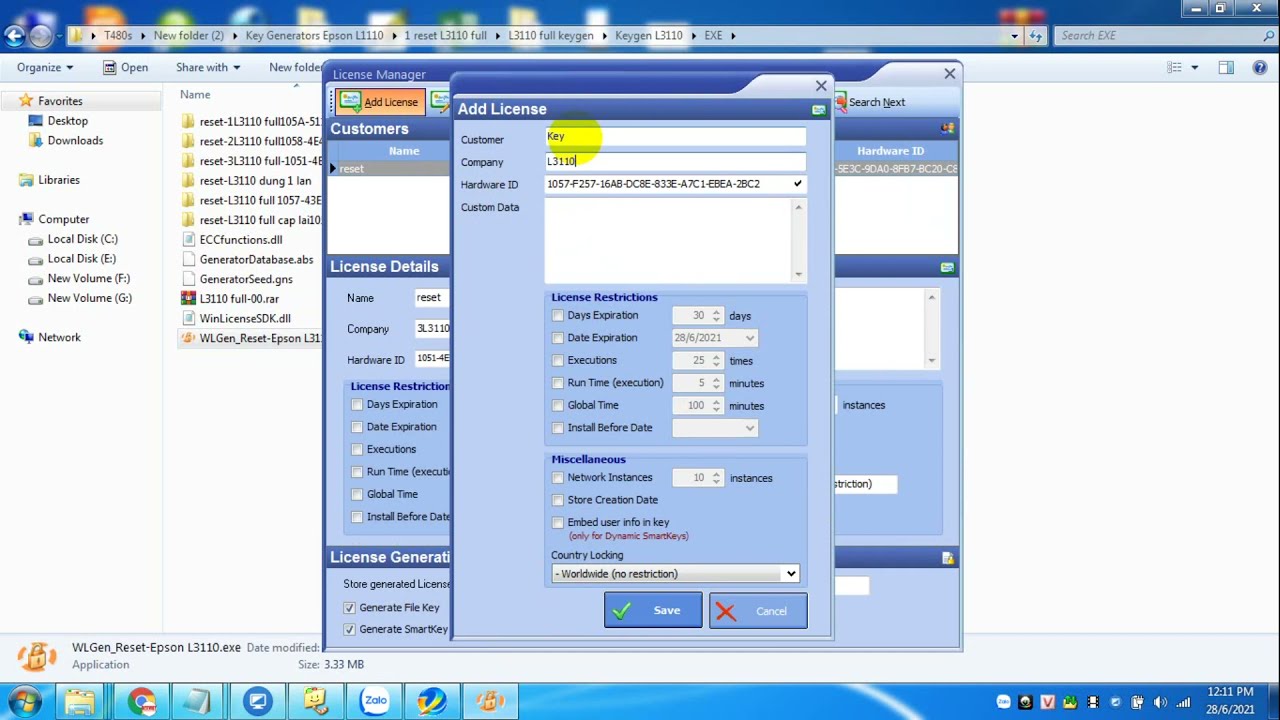This screenshot has height=720, width=1280.
Task: Click the Customer name input field
Action: (x=675, y=139)
